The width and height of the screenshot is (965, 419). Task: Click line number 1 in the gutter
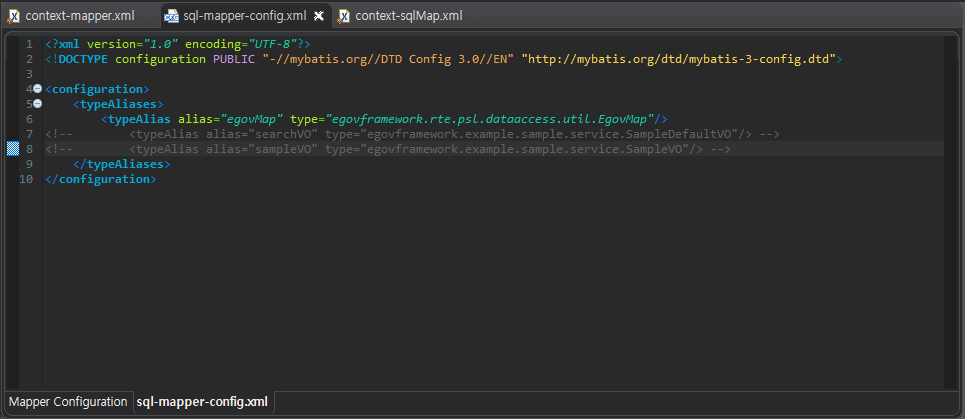[x=29, y=44]
